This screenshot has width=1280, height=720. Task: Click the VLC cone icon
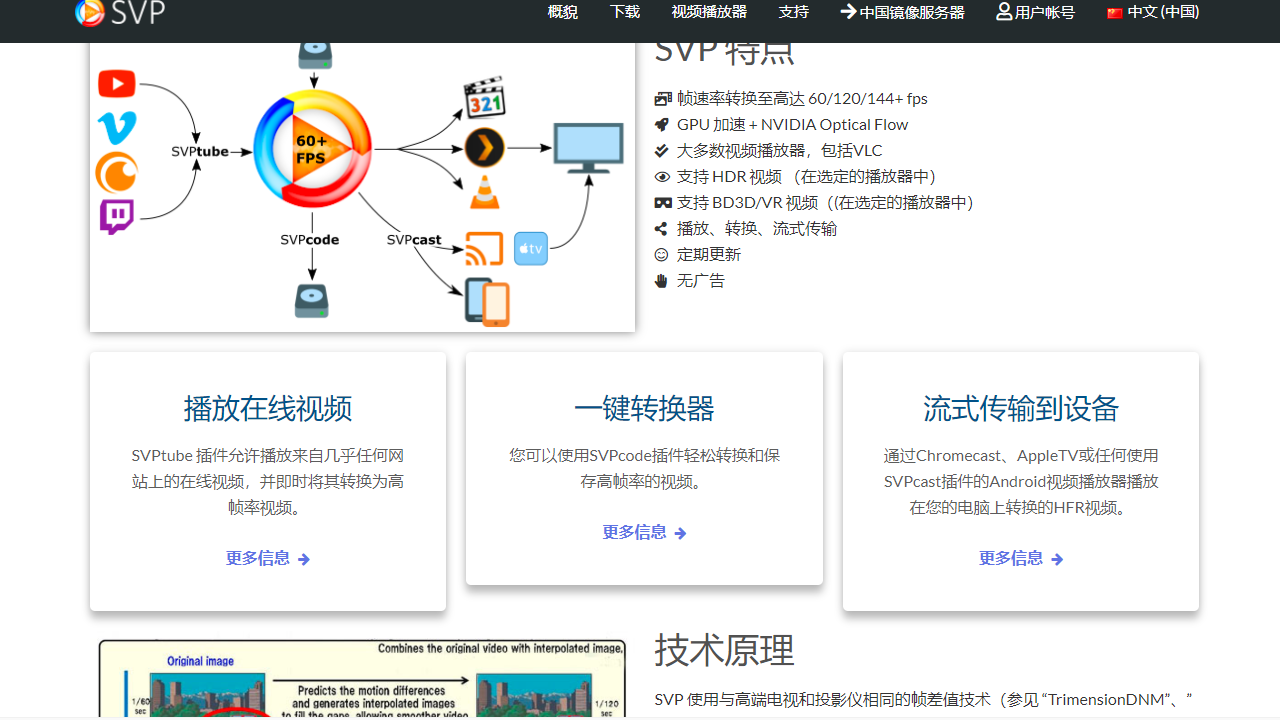point(484,193)
